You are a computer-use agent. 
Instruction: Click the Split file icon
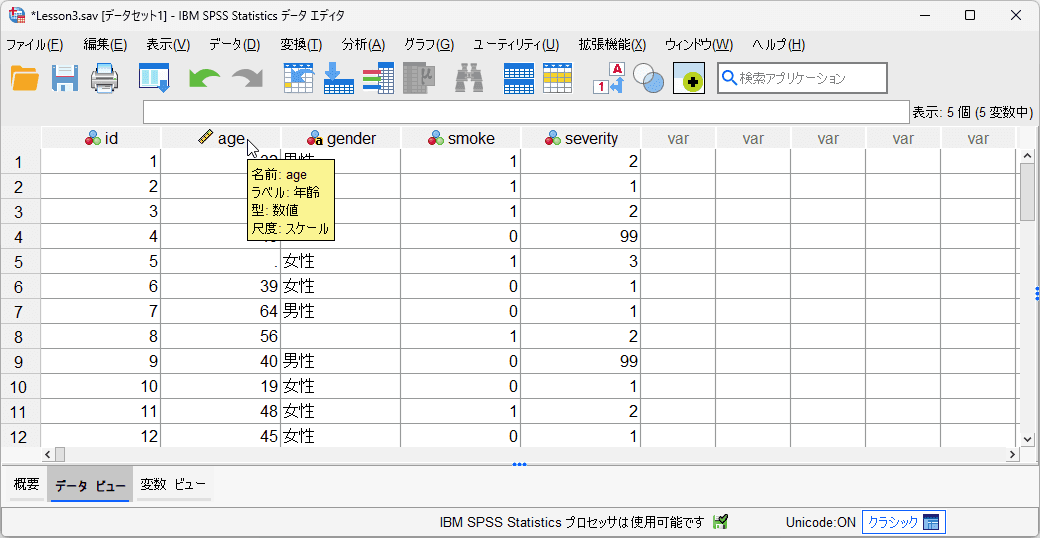point(519,78)
